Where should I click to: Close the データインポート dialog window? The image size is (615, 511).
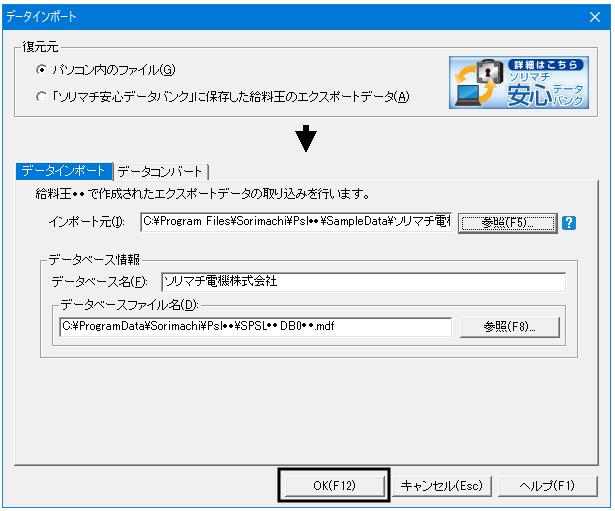(595, 17)
